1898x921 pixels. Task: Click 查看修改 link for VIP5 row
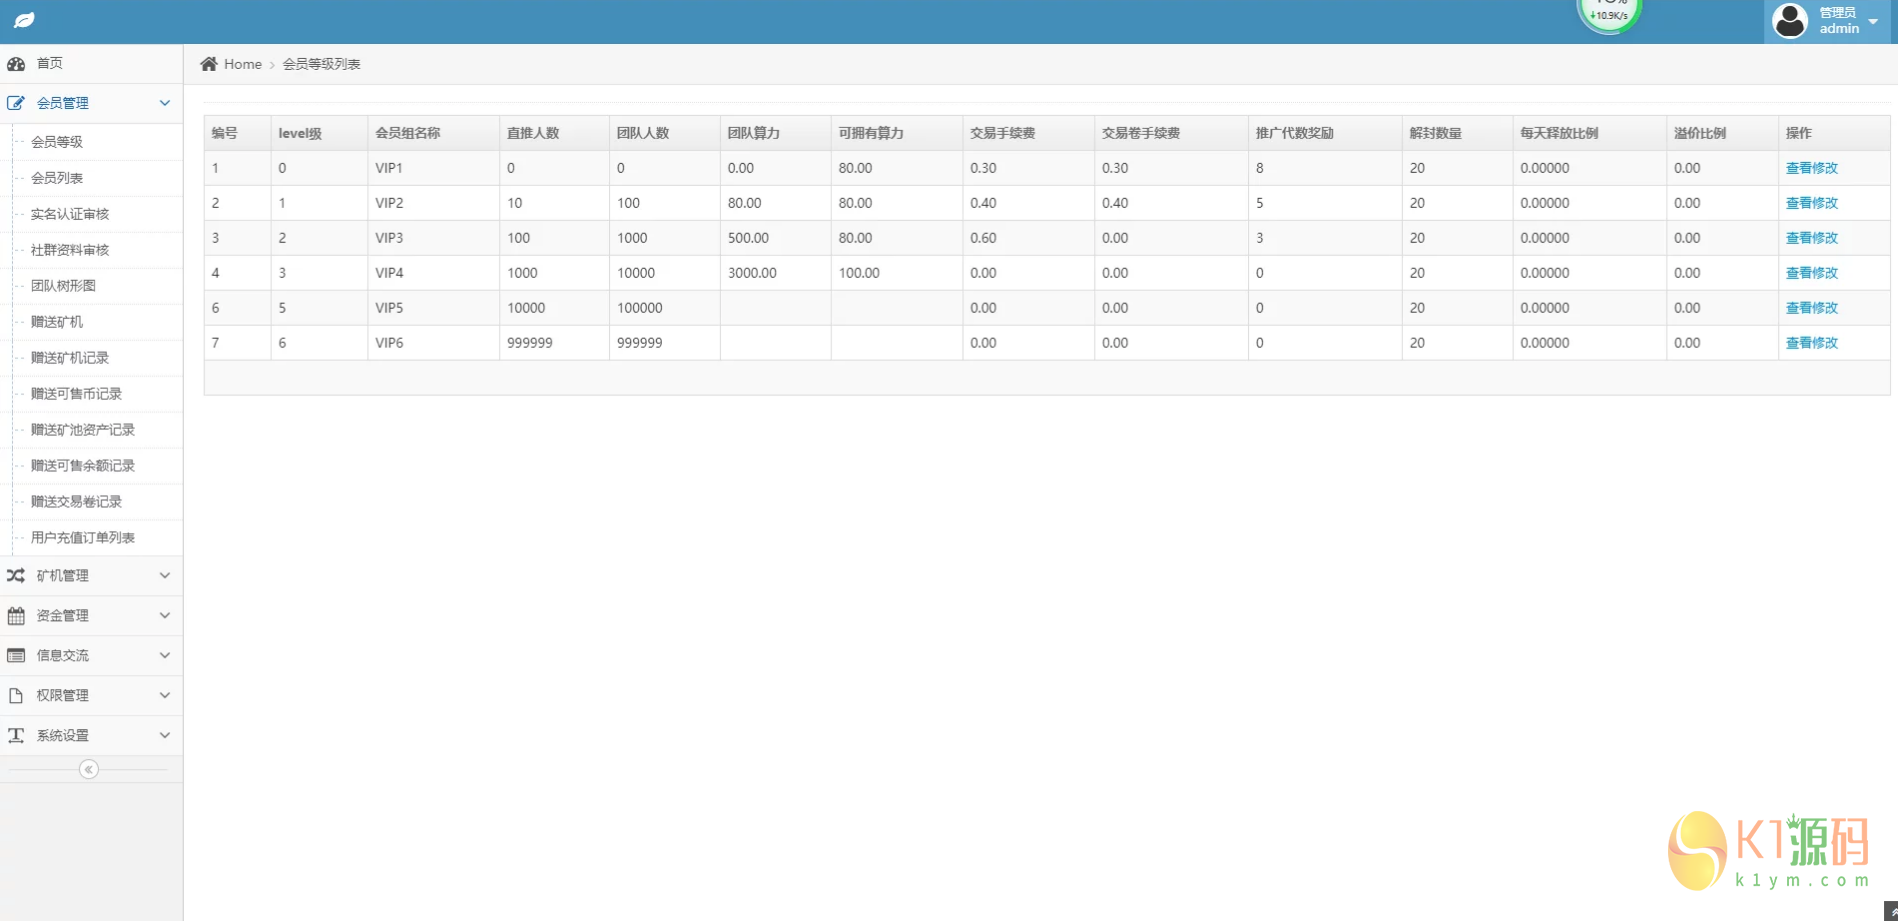click(1811, 308)
